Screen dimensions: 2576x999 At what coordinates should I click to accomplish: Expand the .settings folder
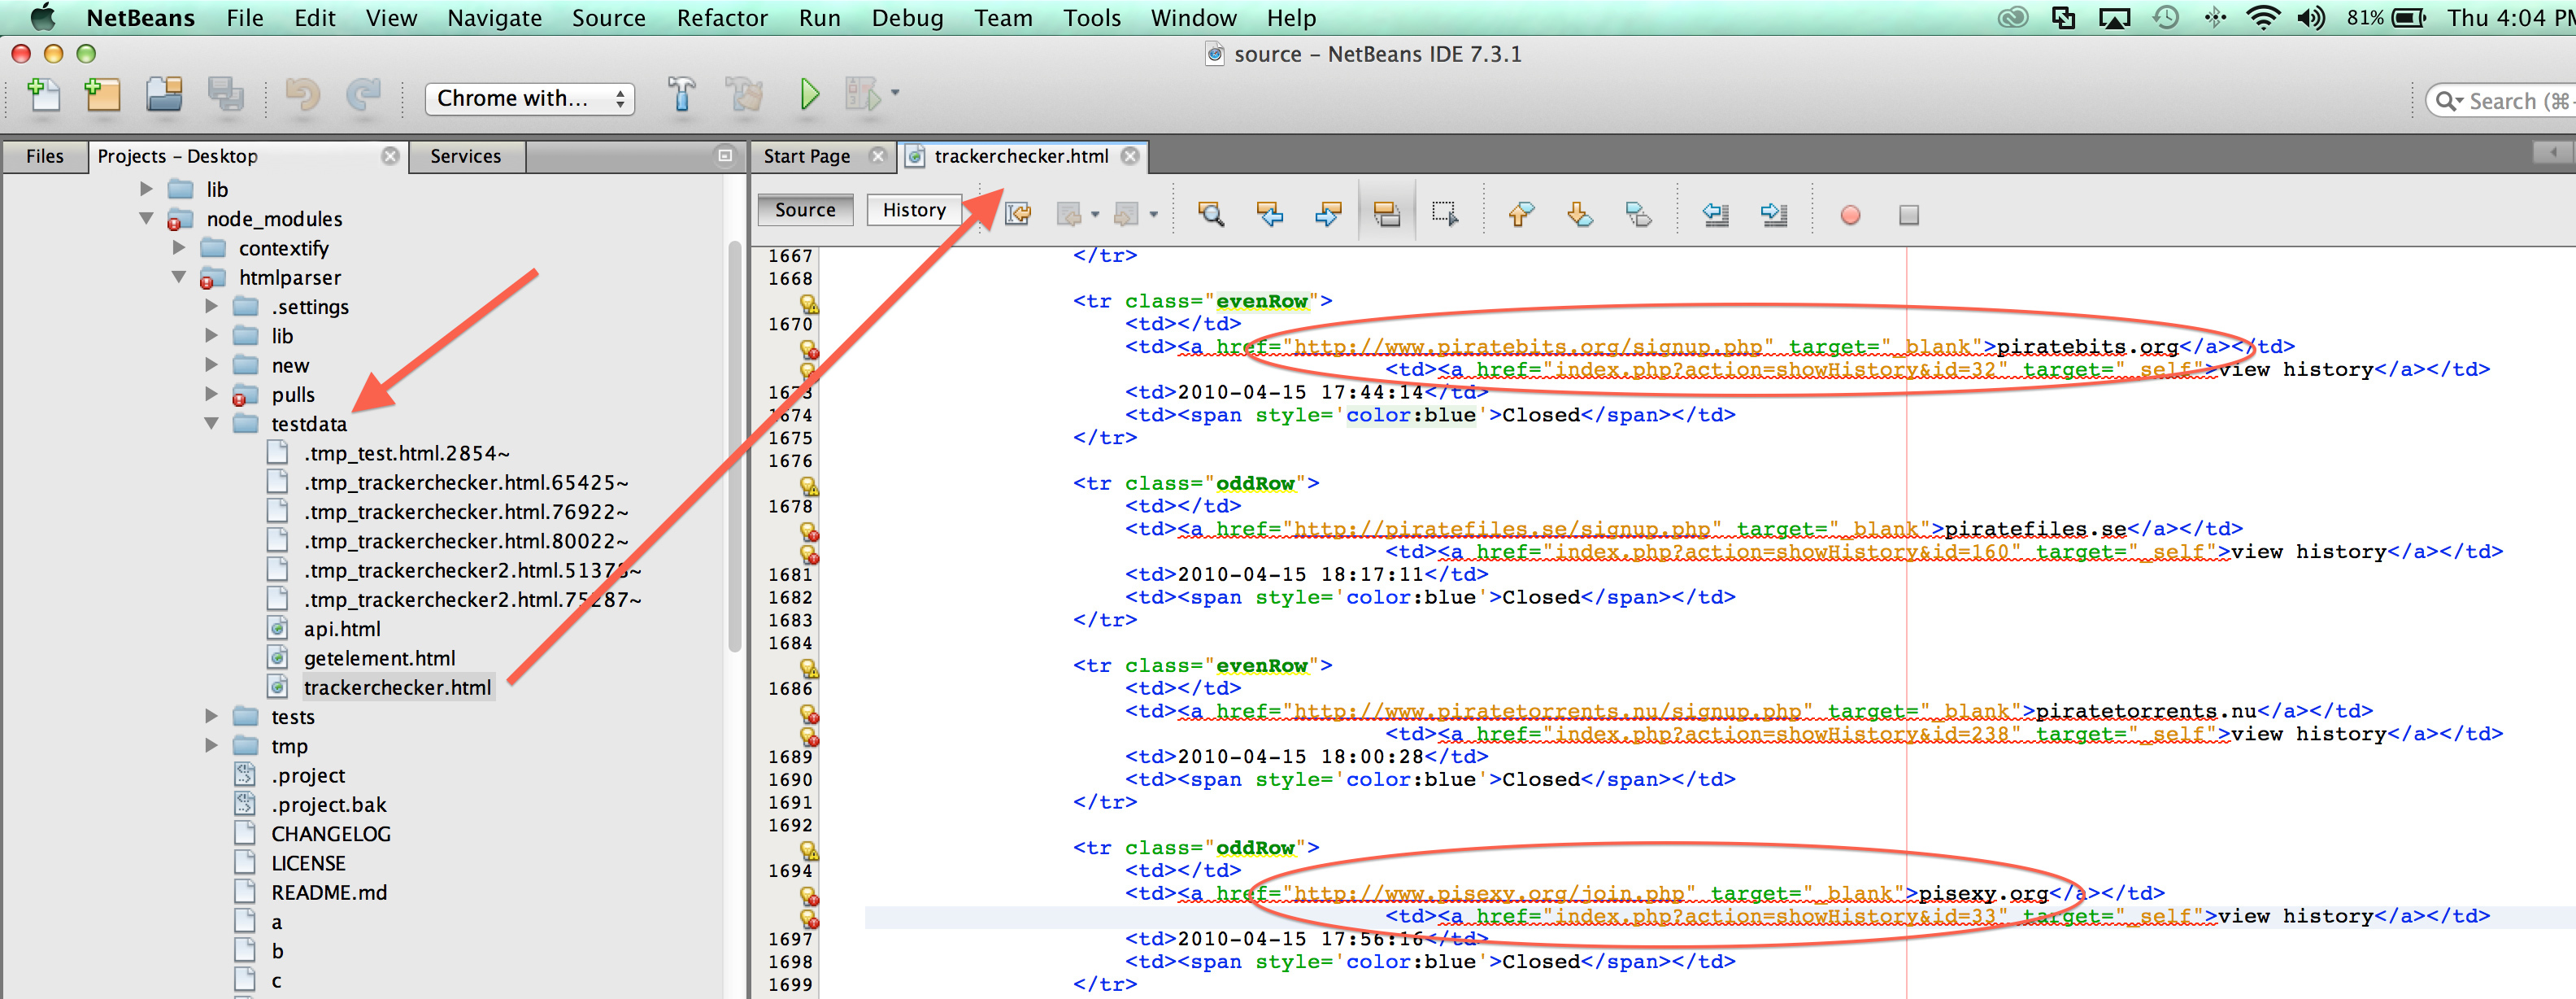(211, 306)
